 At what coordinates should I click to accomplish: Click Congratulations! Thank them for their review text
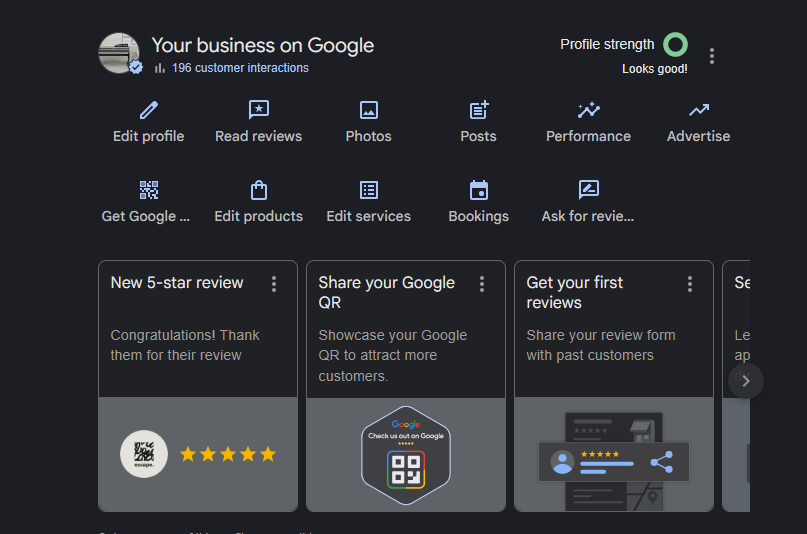coord(185,345)
